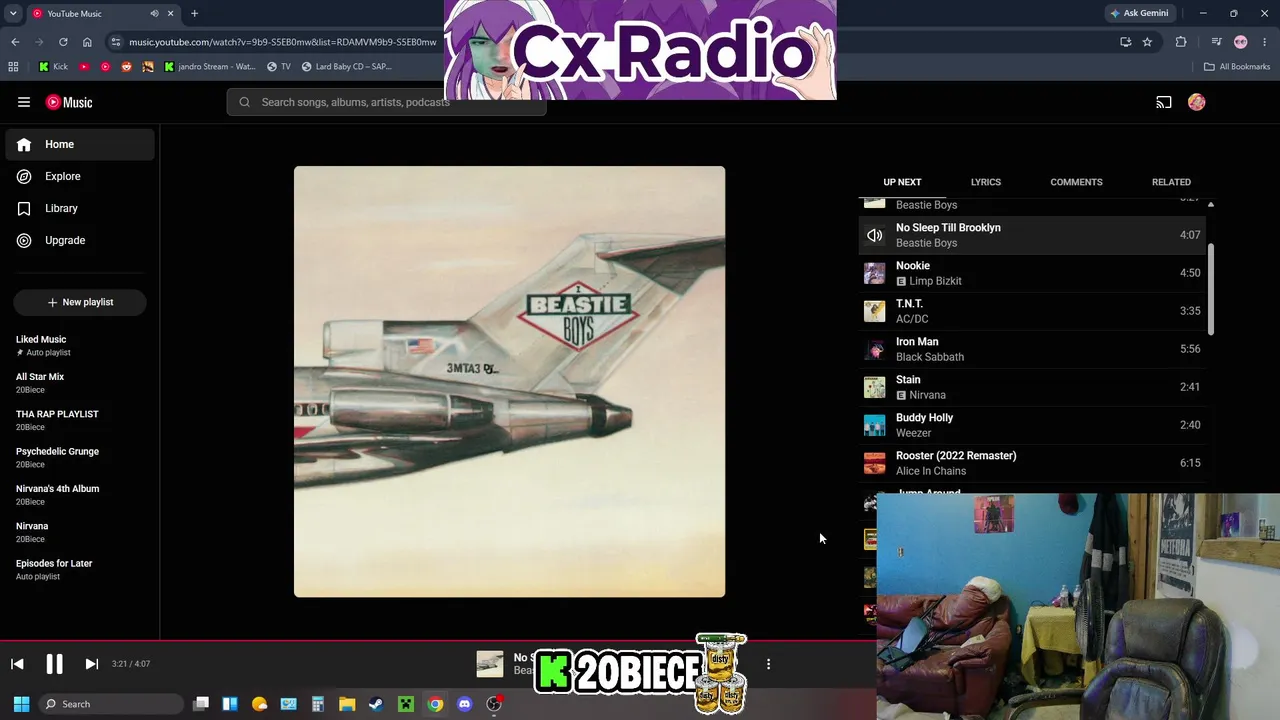Open Discord from the taskbar
1280x720 pixels.
[464, 704]
